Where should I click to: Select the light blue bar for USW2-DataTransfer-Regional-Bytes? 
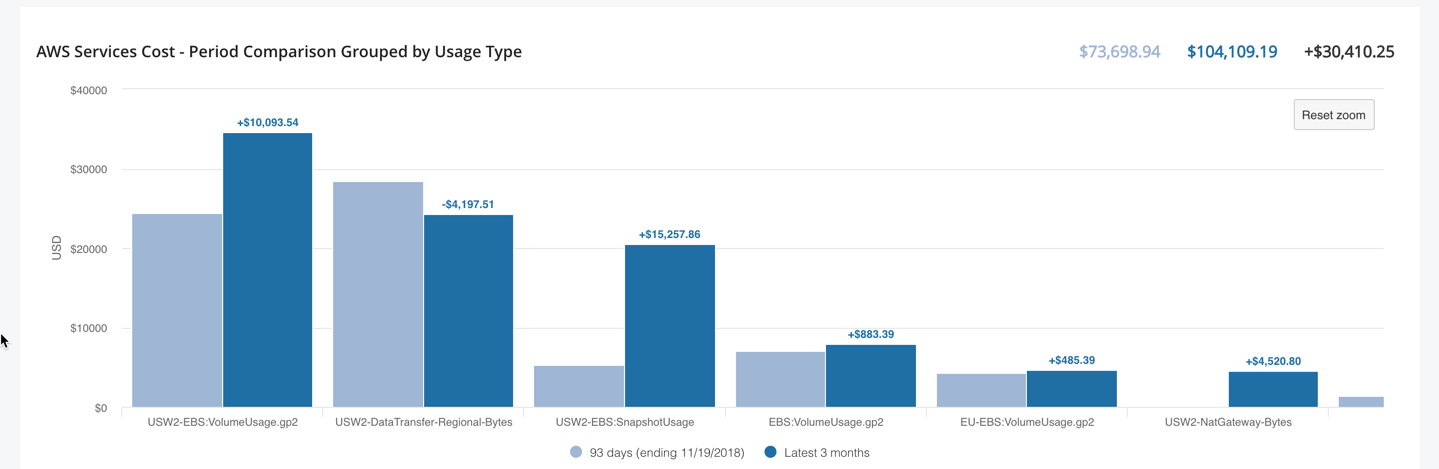click(x=378, y=294)
